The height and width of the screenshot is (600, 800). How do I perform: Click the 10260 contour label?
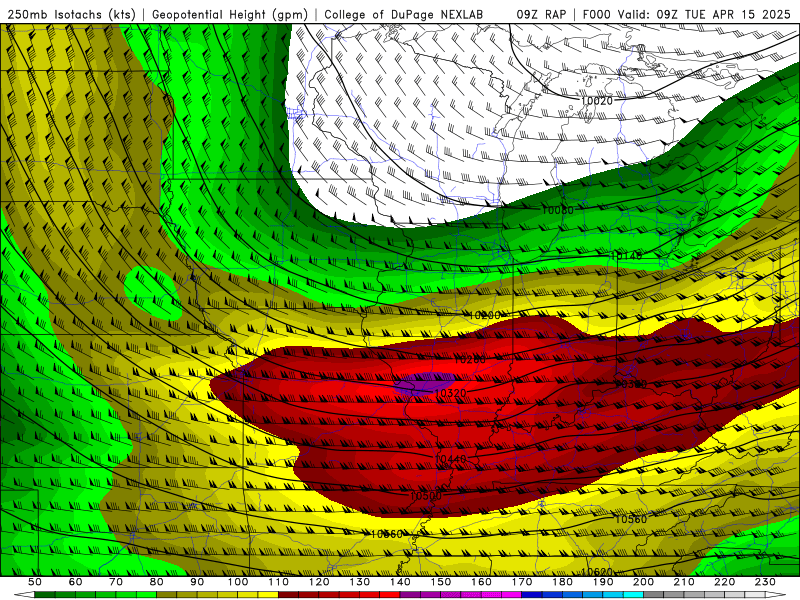tap(470, 360)
